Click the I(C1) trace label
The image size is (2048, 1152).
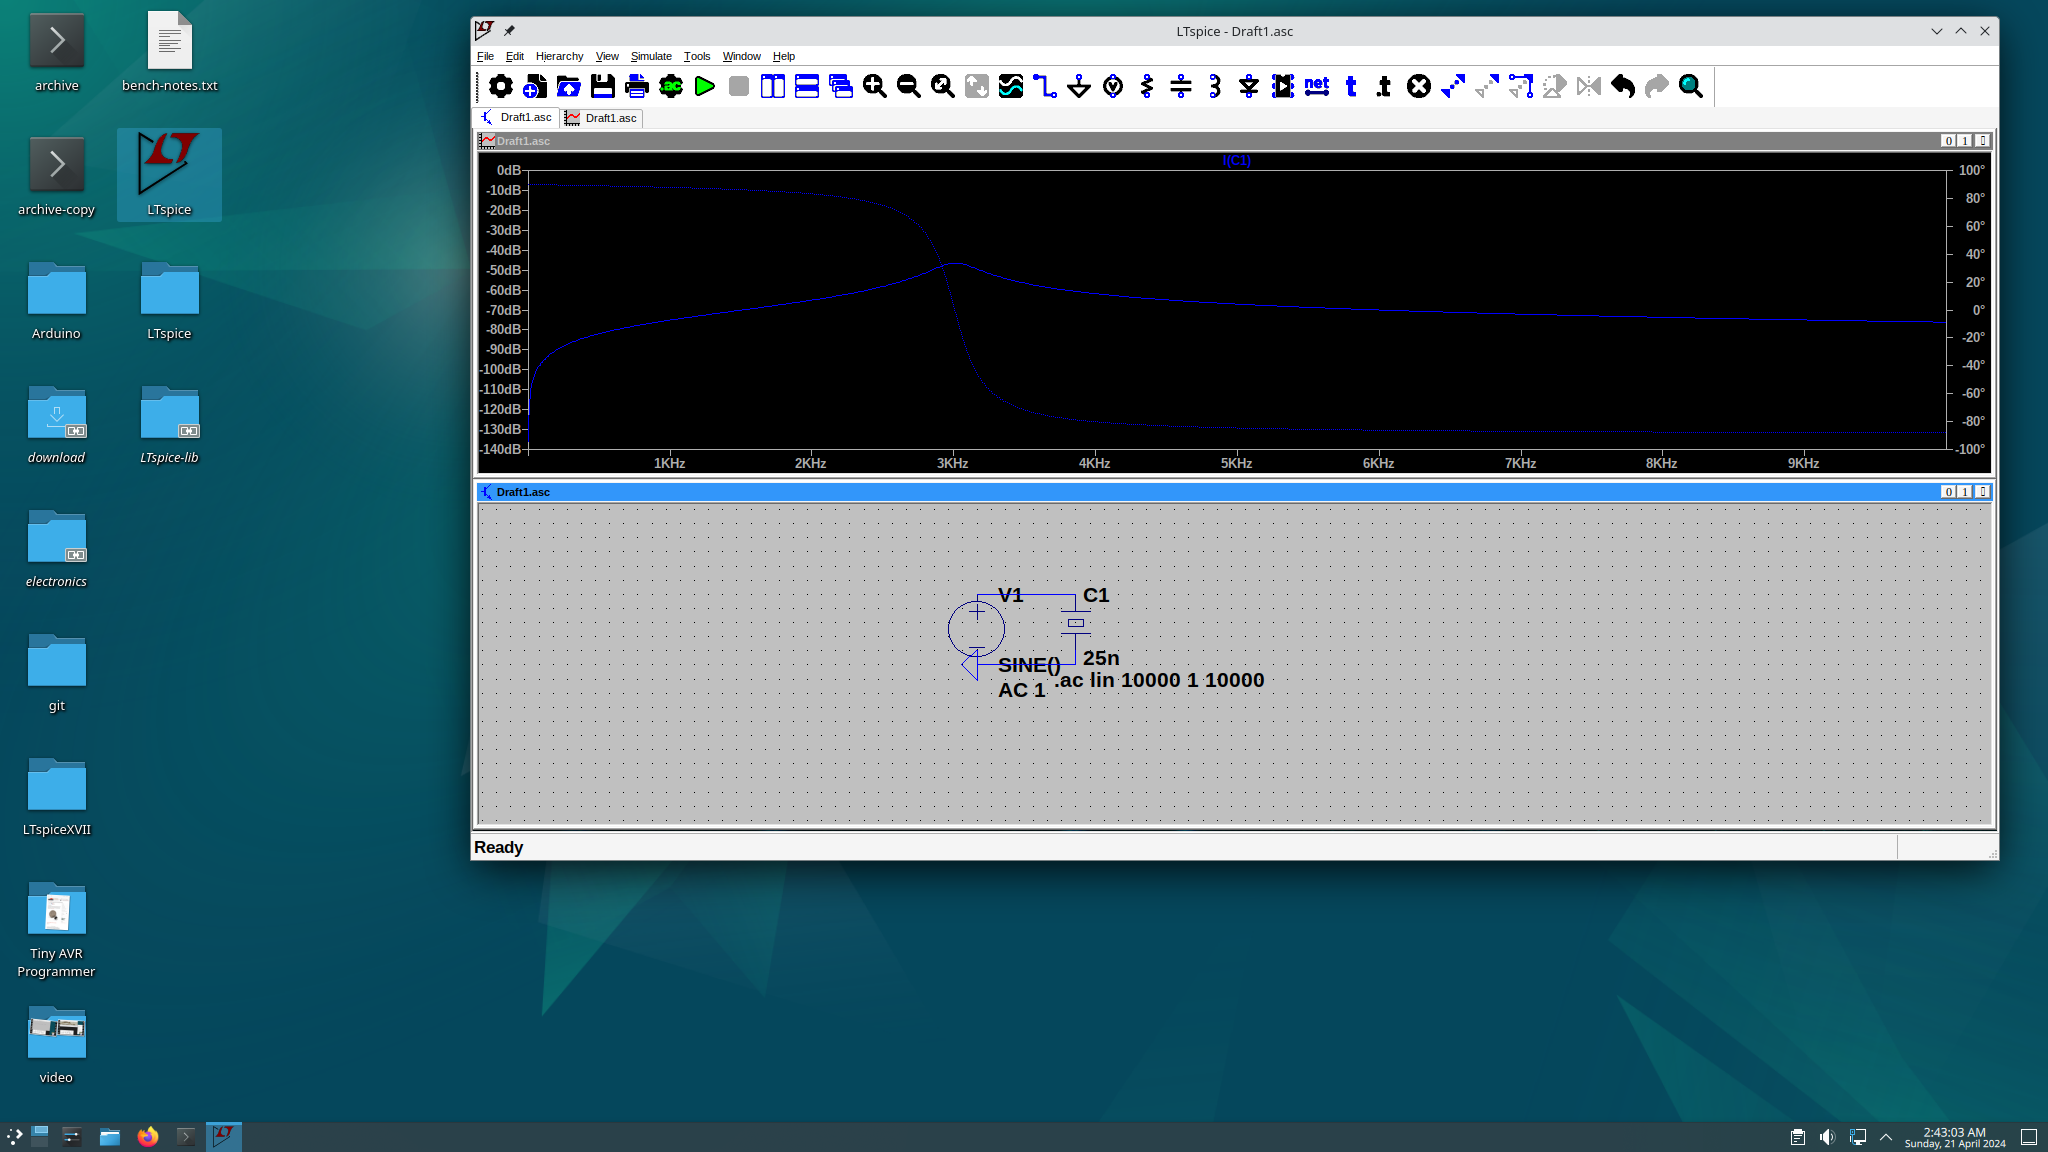coord(1236,161)
